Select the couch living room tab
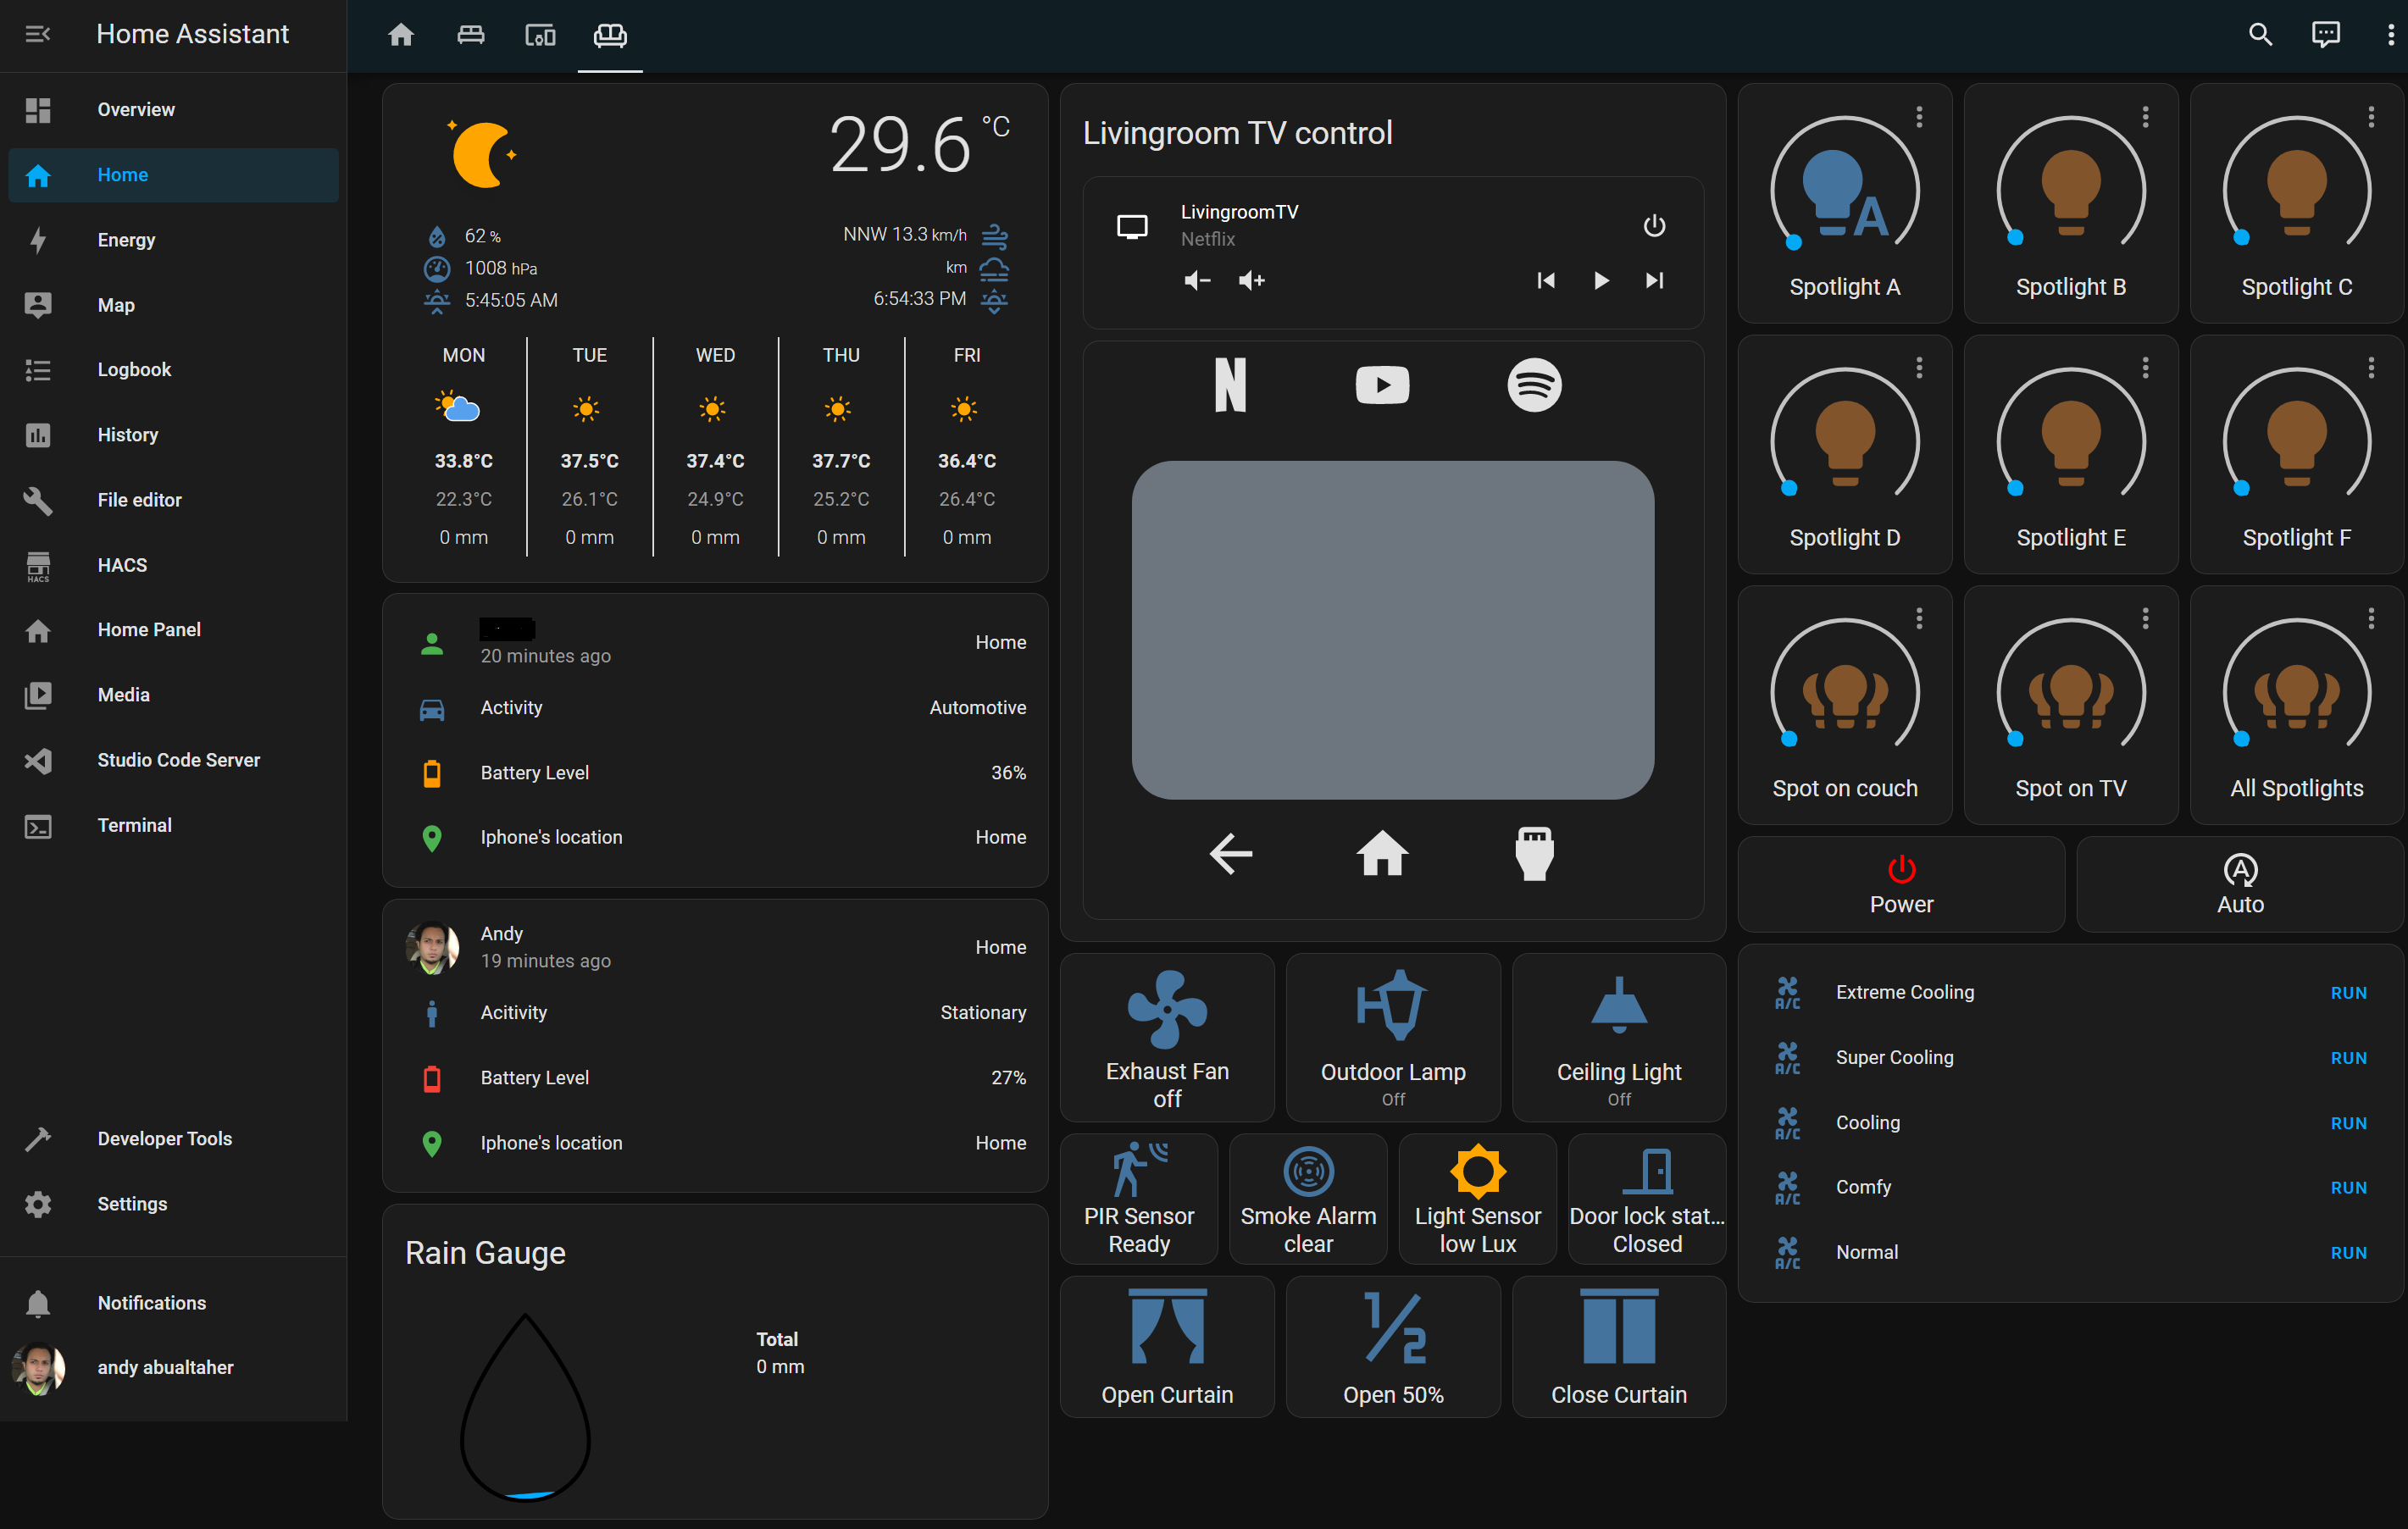The image size is (2408, 1529). [x=610, y=35]
